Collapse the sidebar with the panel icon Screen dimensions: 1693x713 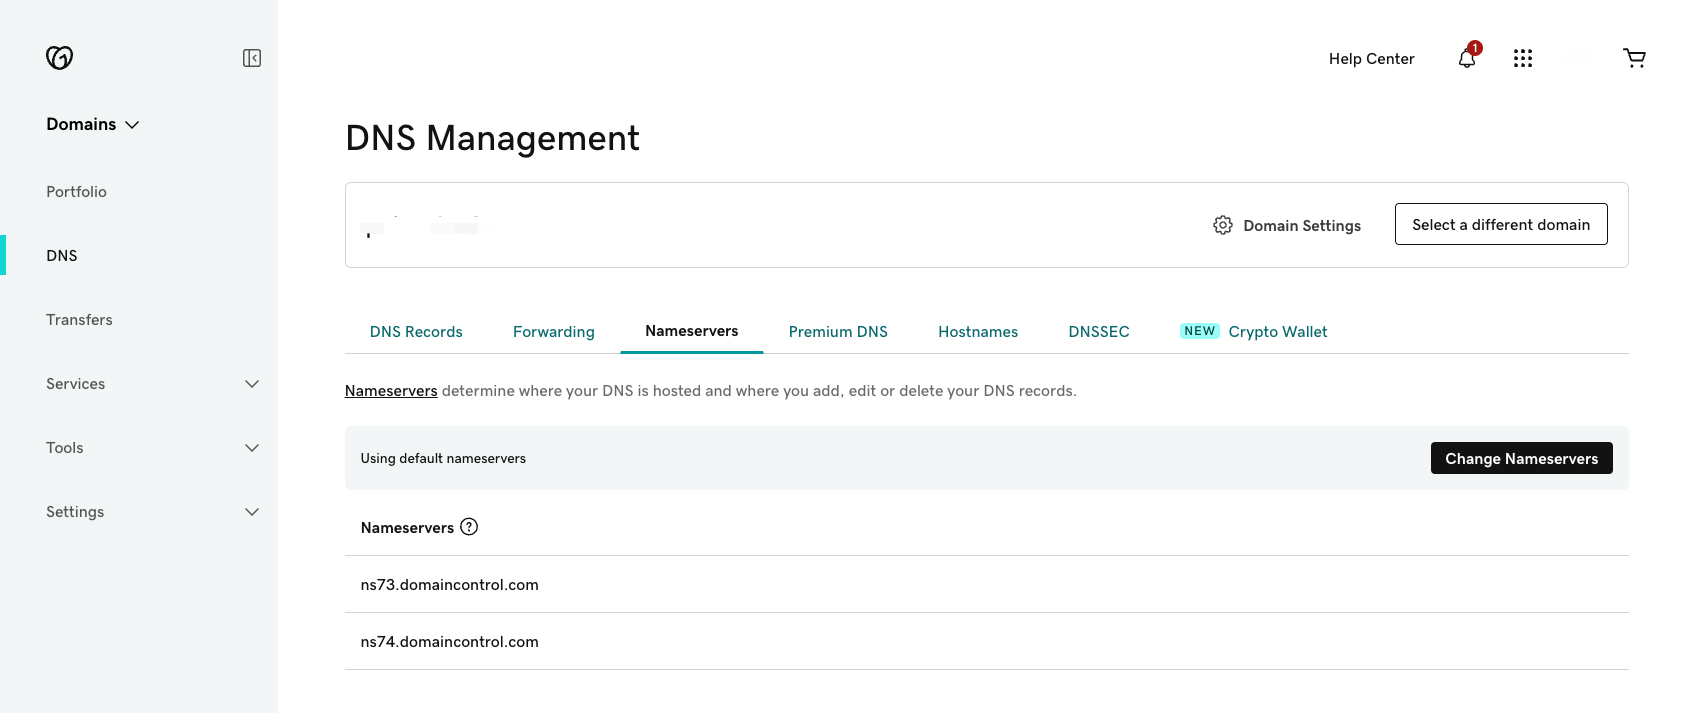click(x=252, y=58)
